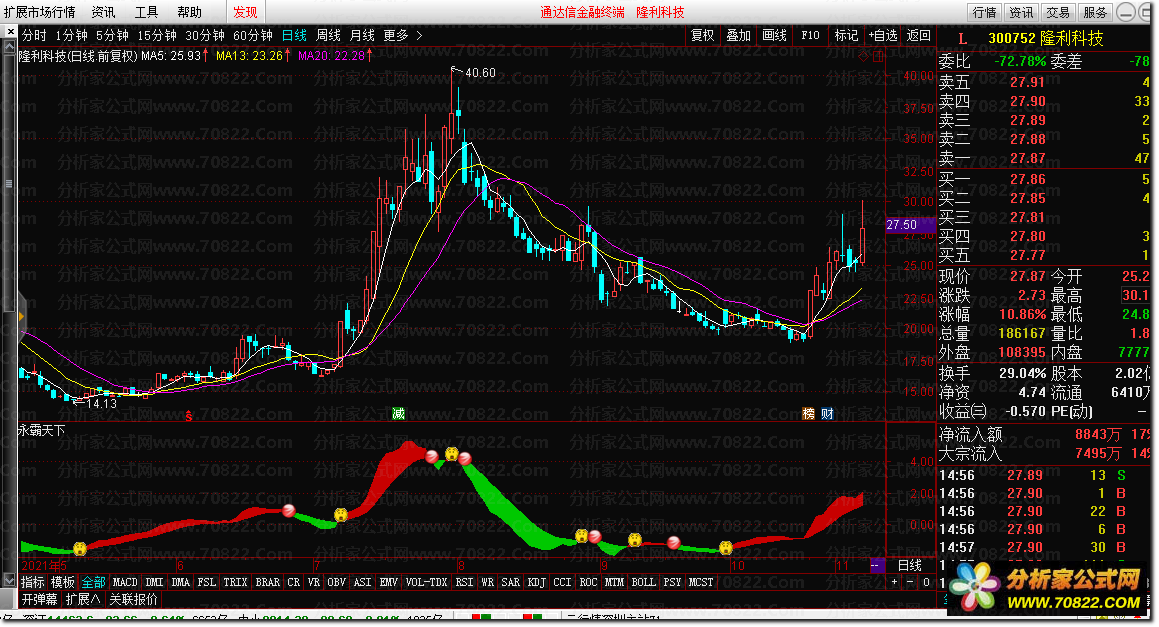Open F10 company info
This screenshot has height=627, width=1159.
[x=810, y=35]
